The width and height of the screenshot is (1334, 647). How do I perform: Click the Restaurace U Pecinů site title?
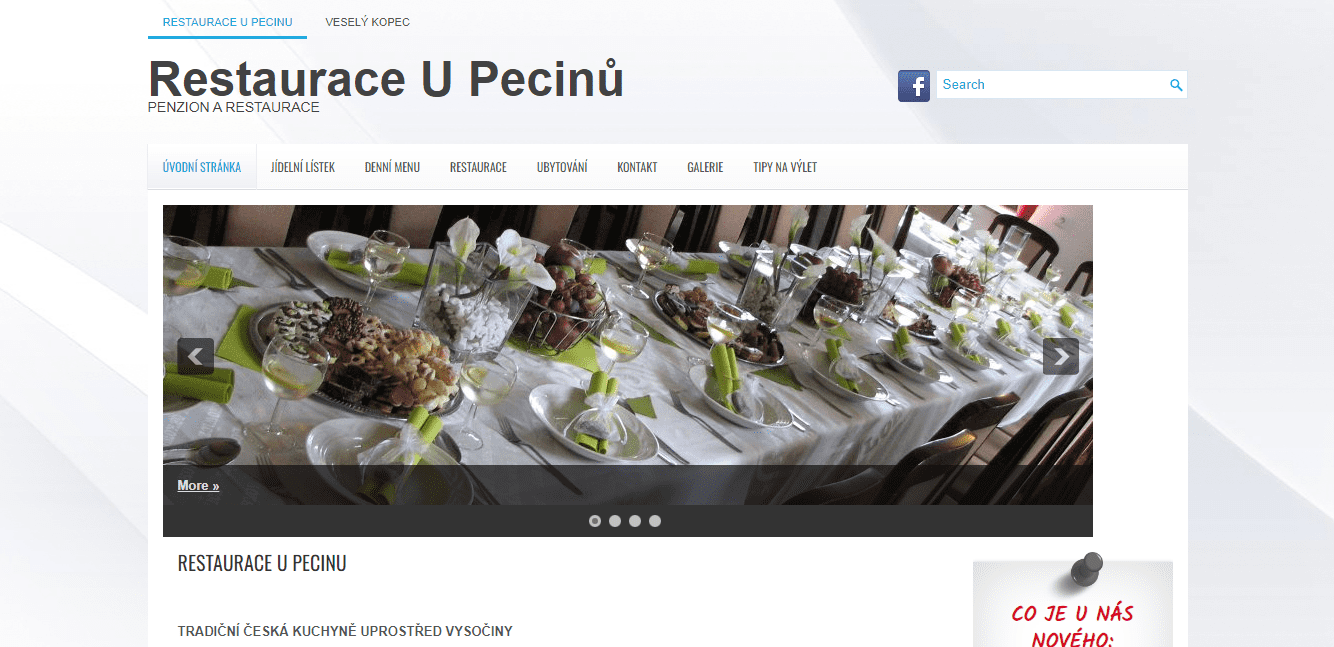click(x=386, y=79)
